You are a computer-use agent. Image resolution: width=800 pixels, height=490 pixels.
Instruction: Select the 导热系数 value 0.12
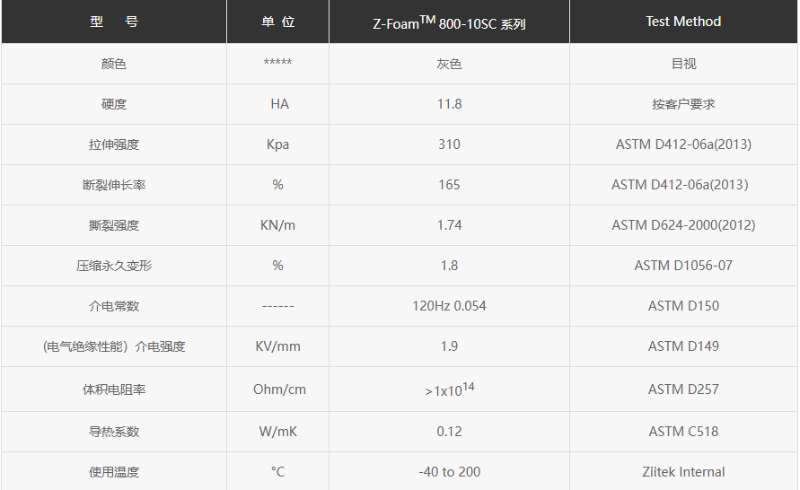coord(449,431)
